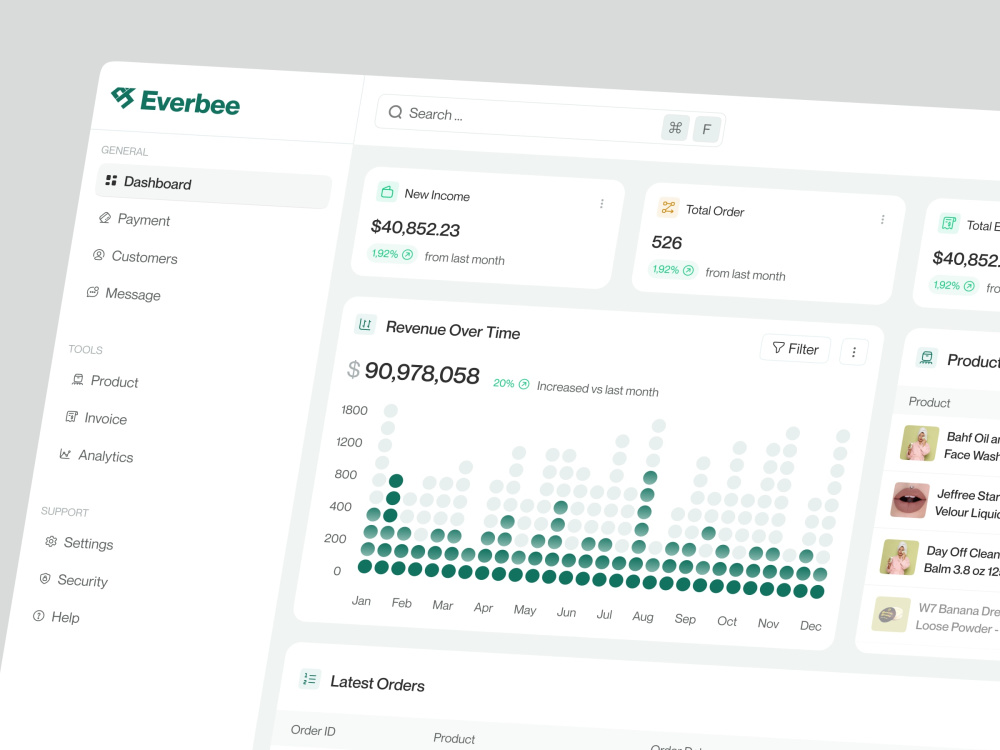Click the Help question mark icon
The width and height of the screenshot is (1000, 750).
39,615
